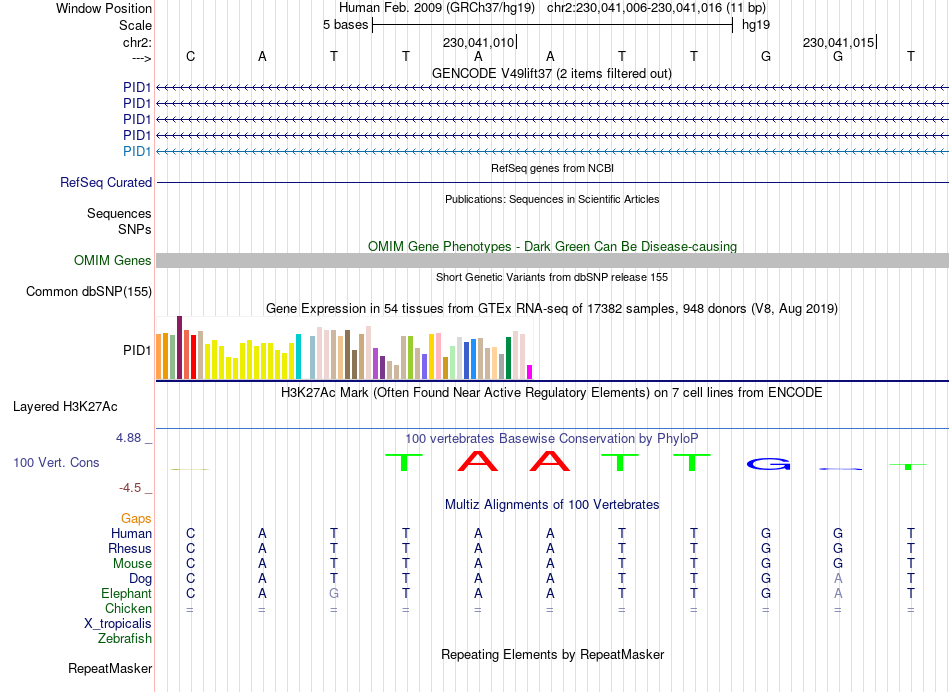Viewport: 950px width, 692px height.
Task: Click the gray OMIM Genes item bar
Action: click(x=552, y=261)
